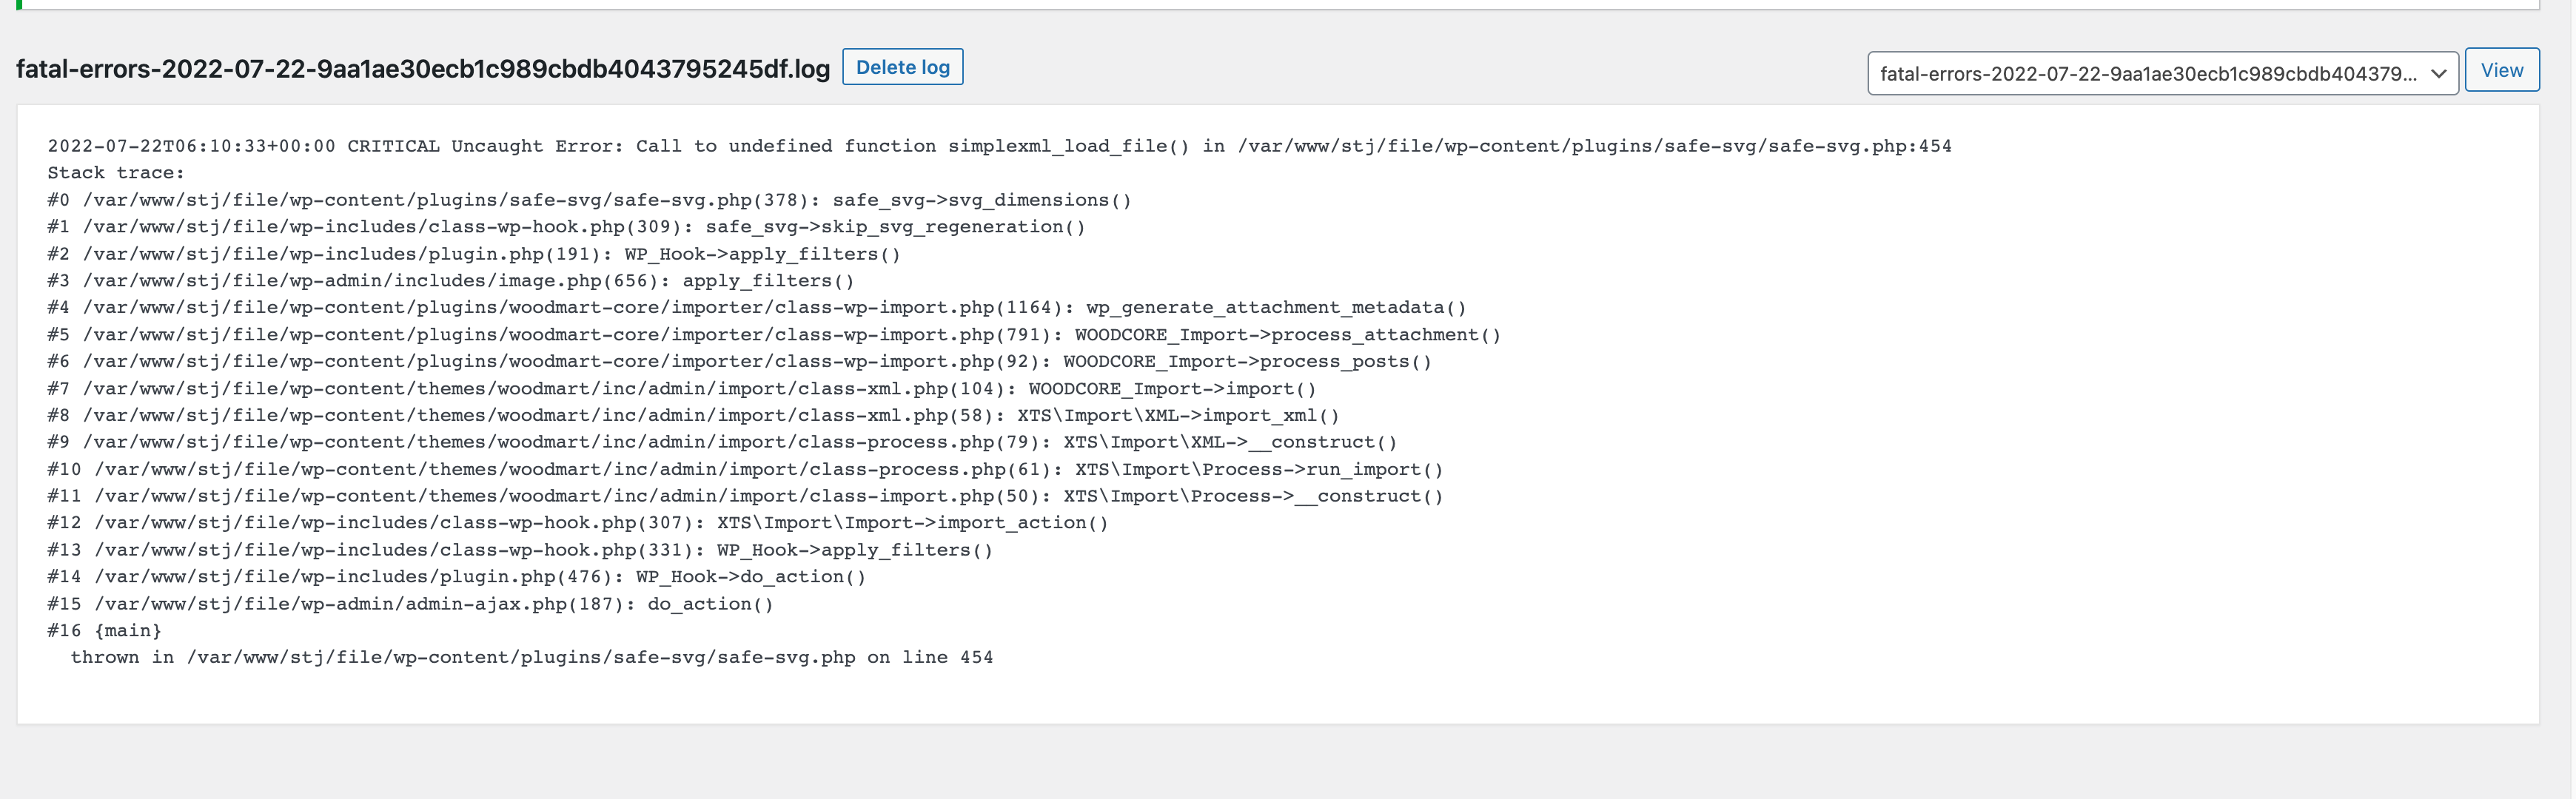The height and width of the screenshot is (799, 2576).
Task: Click the vertical scrollbar at right edge
Action: click(x=2569, y=400)
